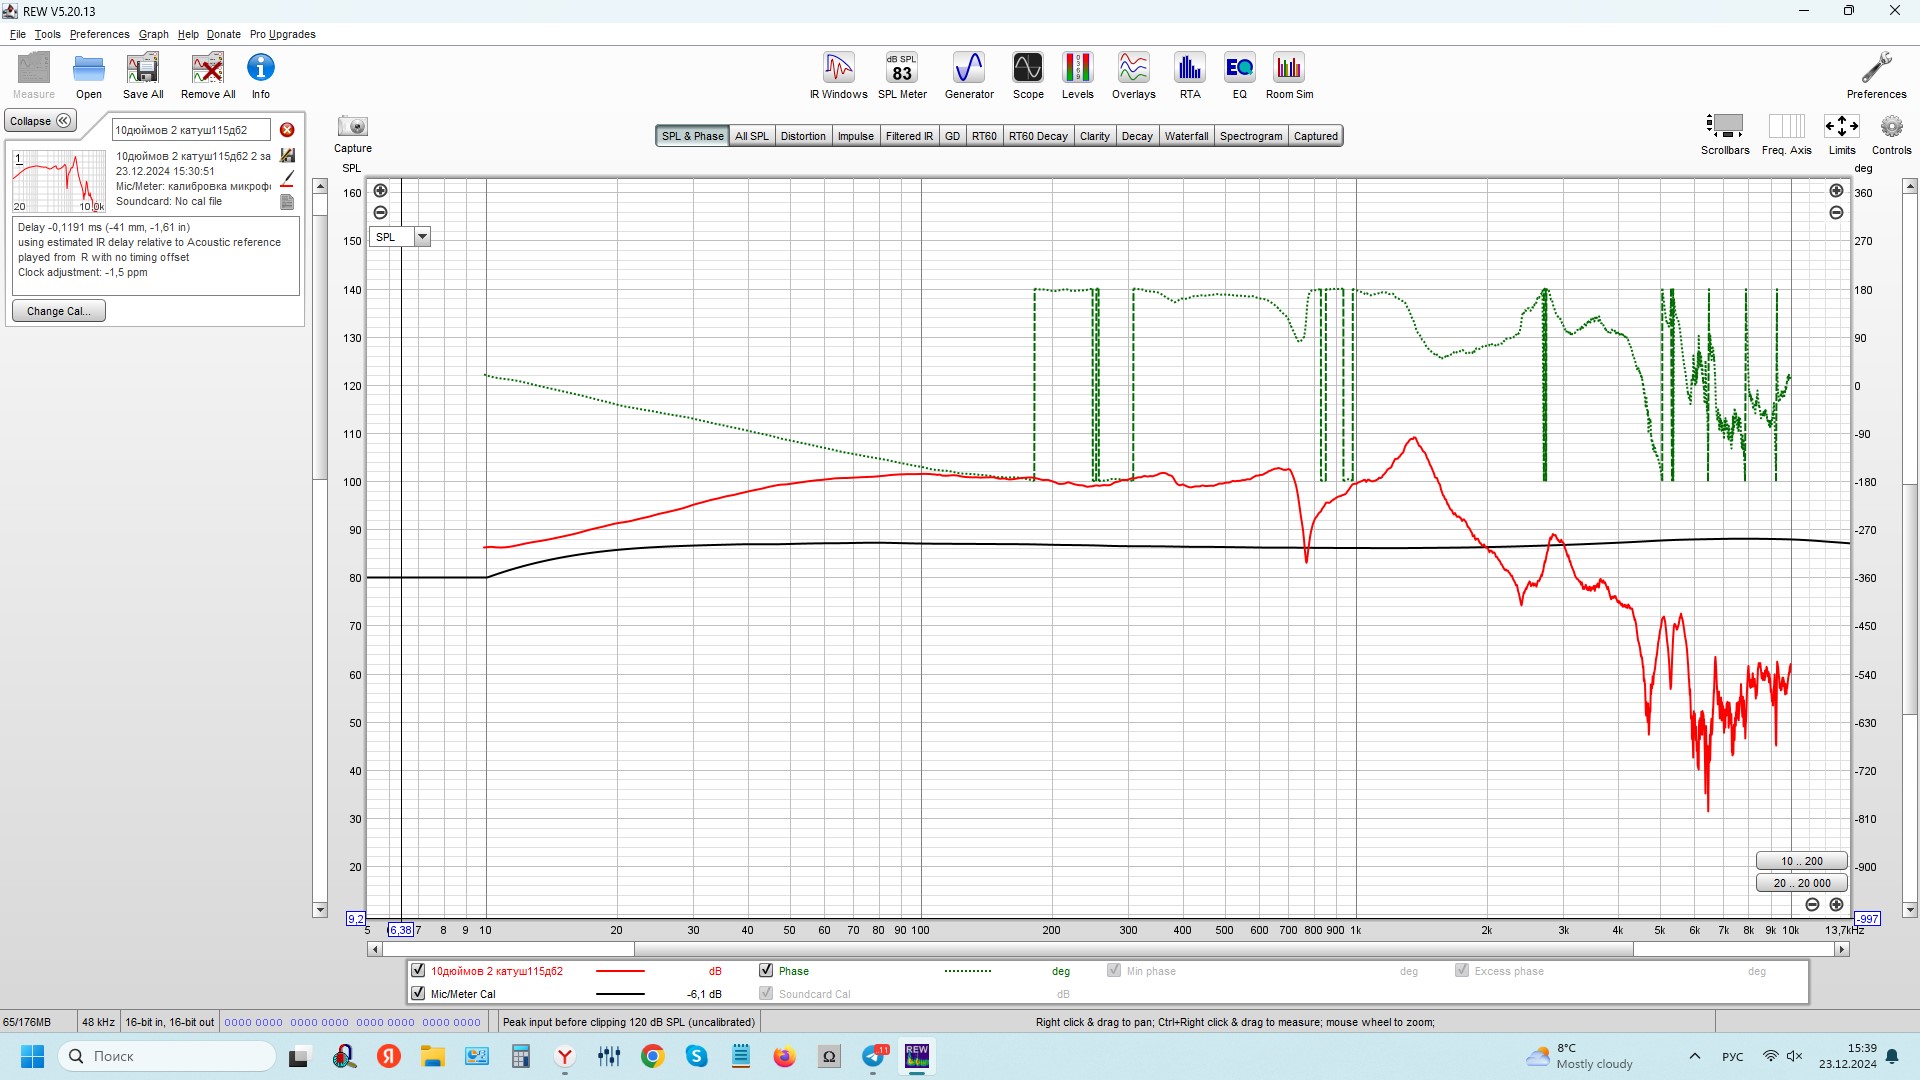The width and height of the screenshot is (1920, 1080).
Task: Click the Capture camera icon
Action: [x=352, y=127]
